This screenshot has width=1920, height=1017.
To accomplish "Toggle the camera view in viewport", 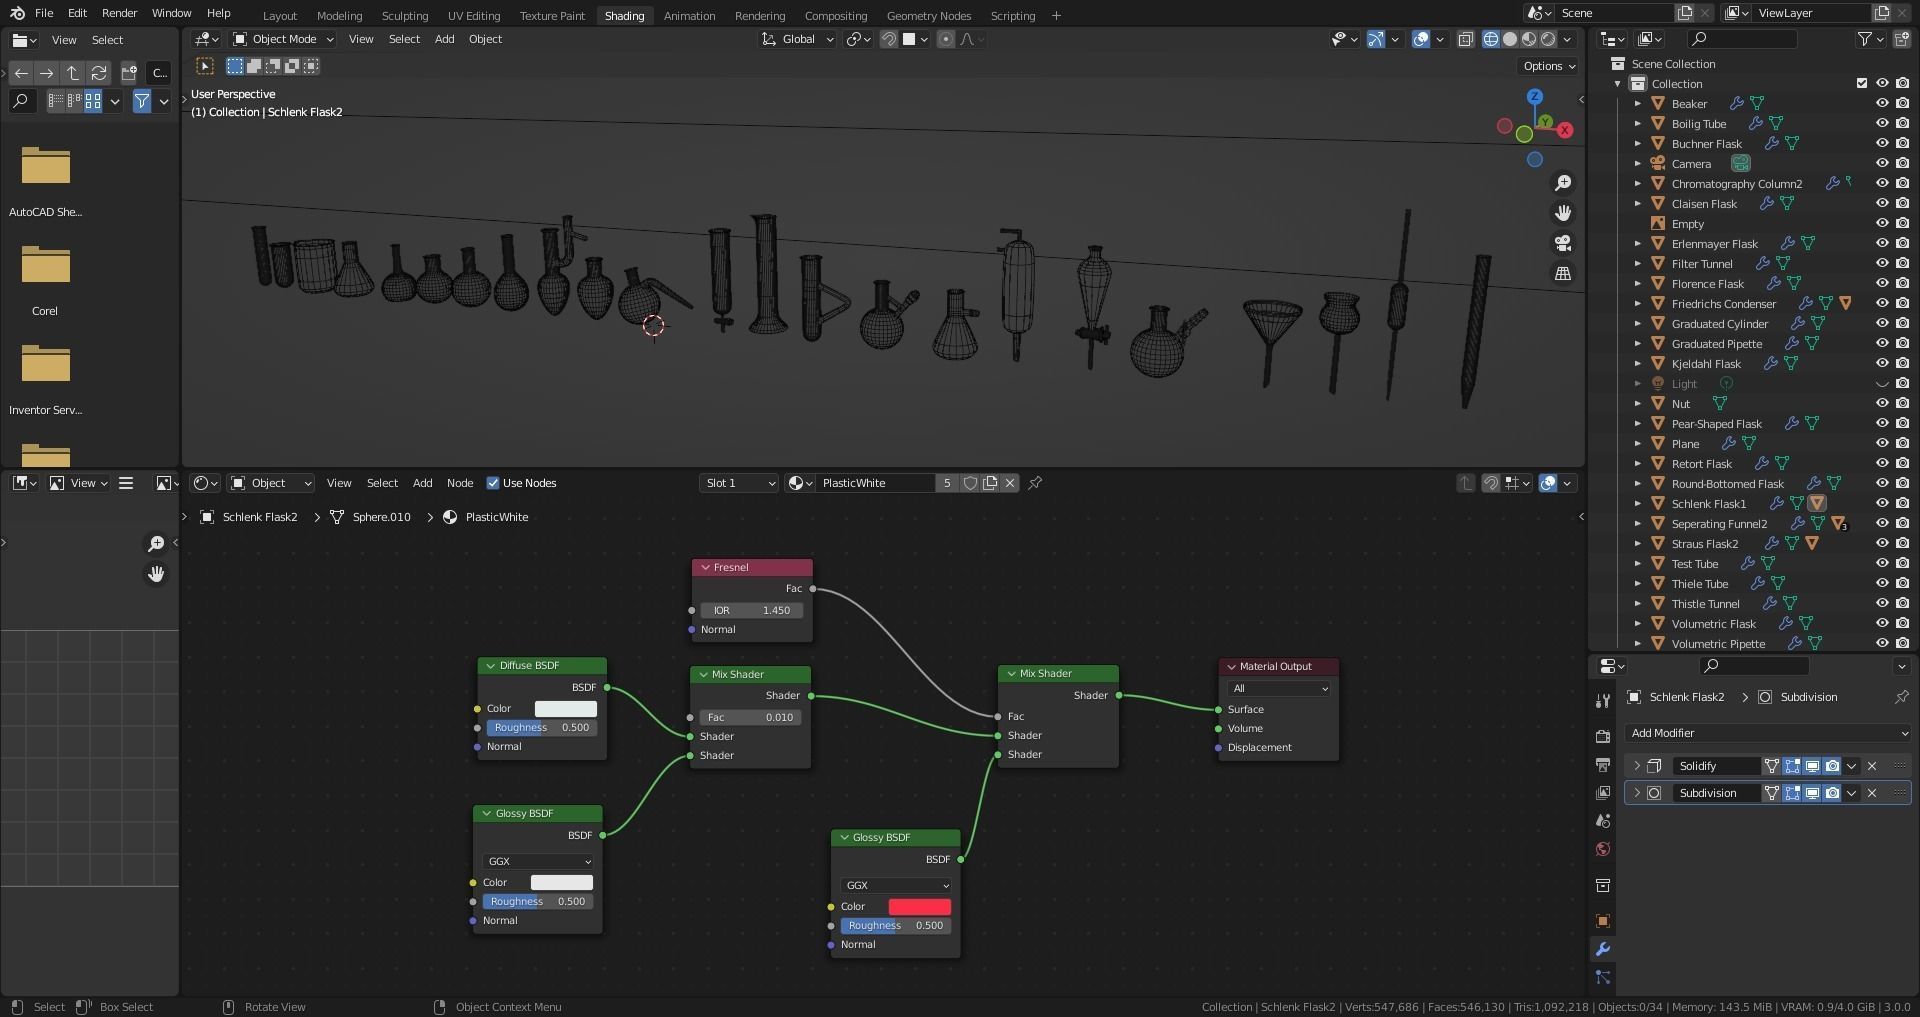I will click(x=1563, y=243).
